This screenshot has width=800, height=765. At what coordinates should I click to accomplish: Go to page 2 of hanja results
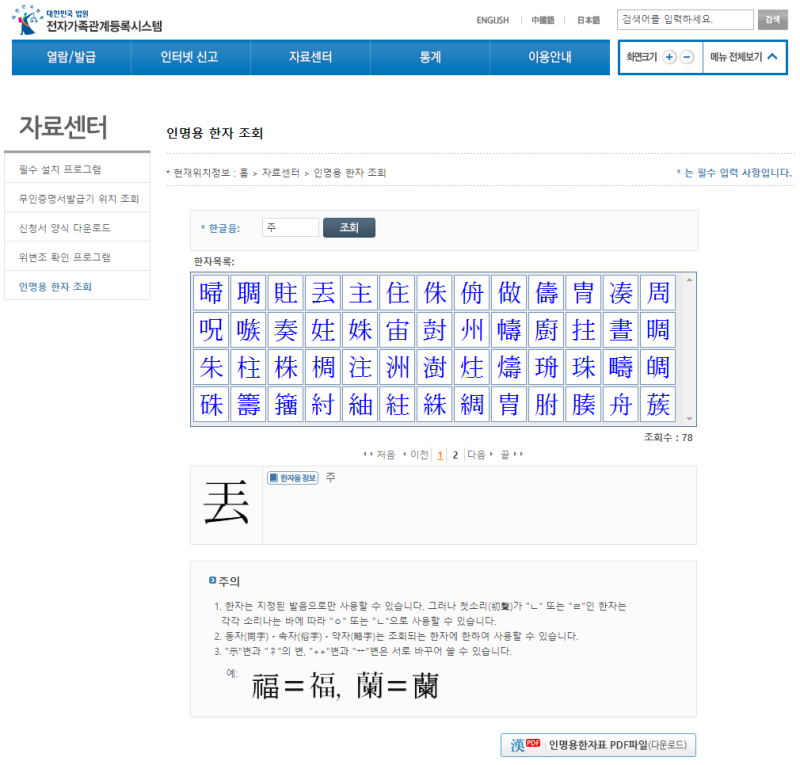pos(454,452)
